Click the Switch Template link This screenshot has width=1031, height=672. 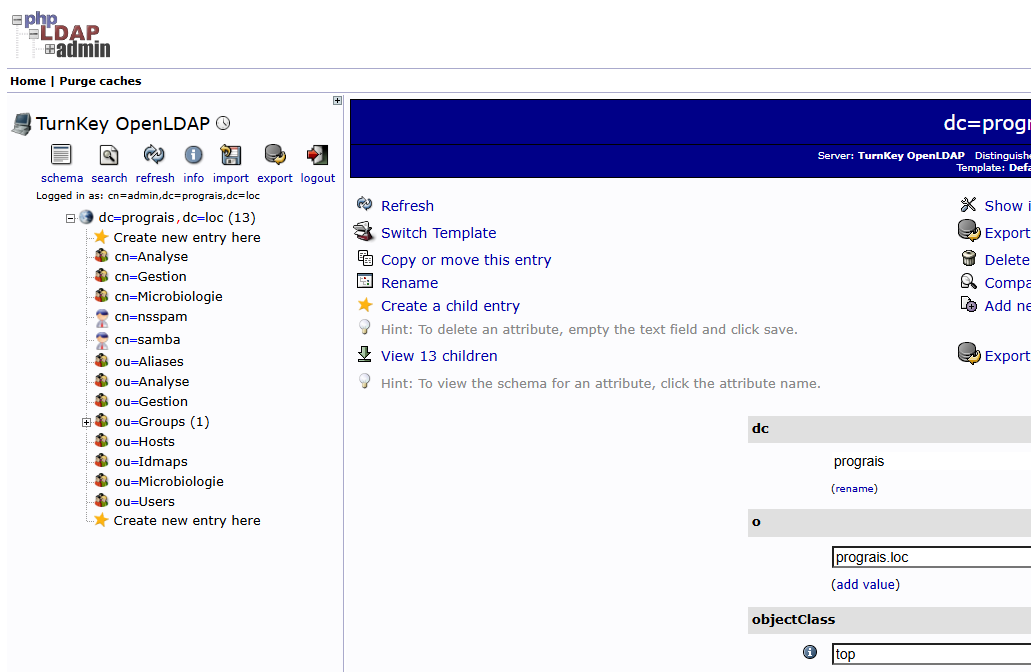coord(439,233)
